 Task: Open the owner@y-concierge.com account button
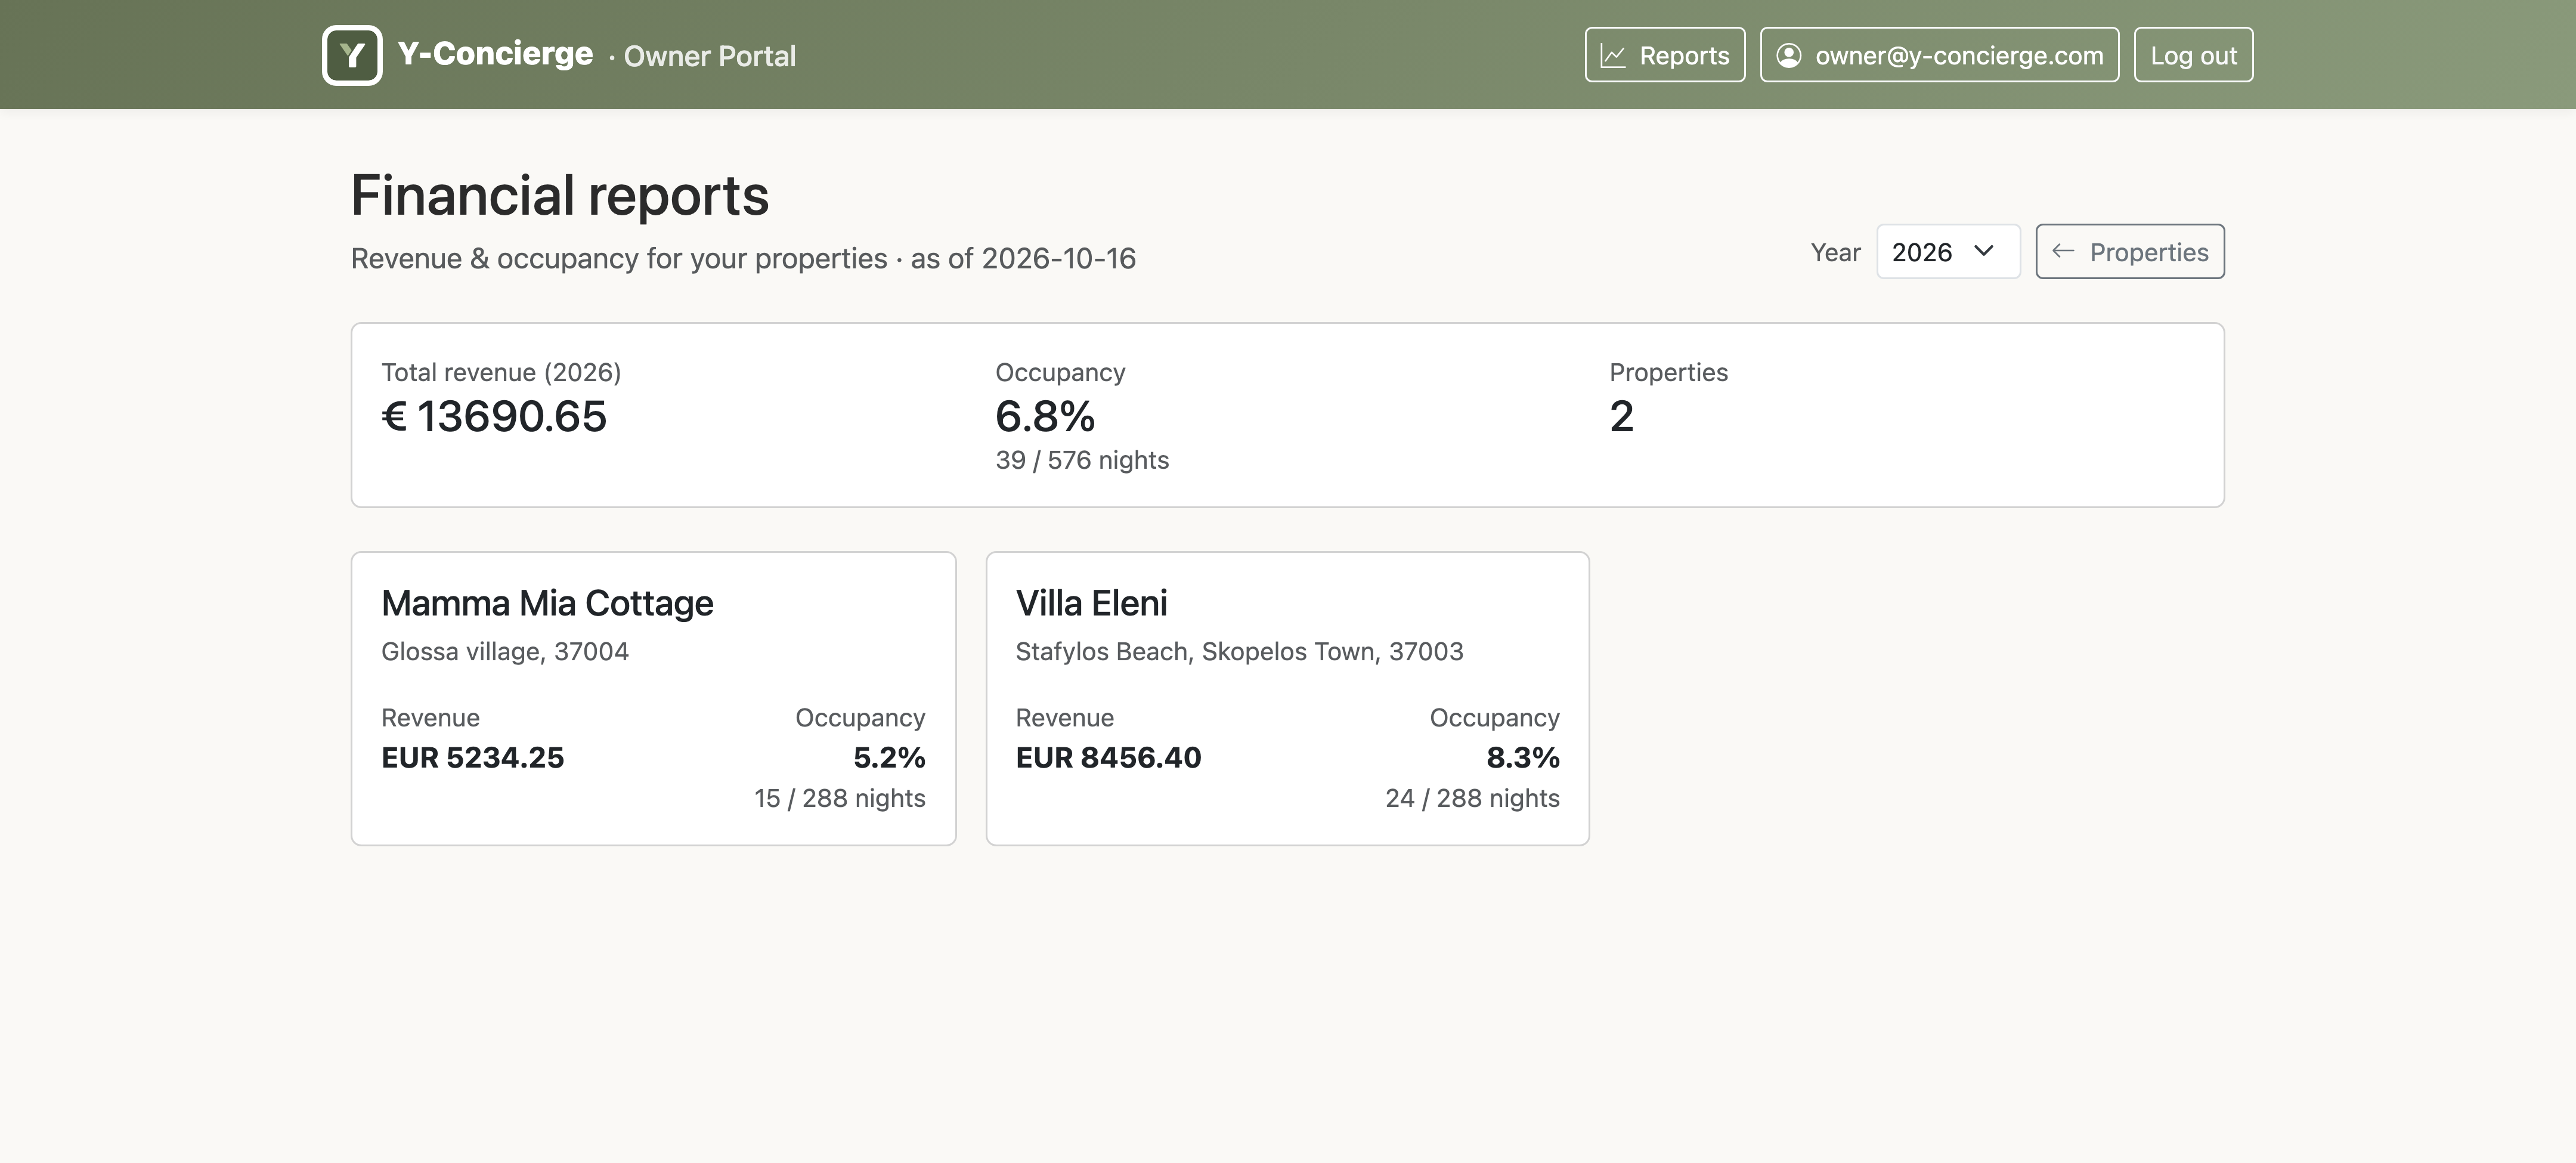point(1939,55)
